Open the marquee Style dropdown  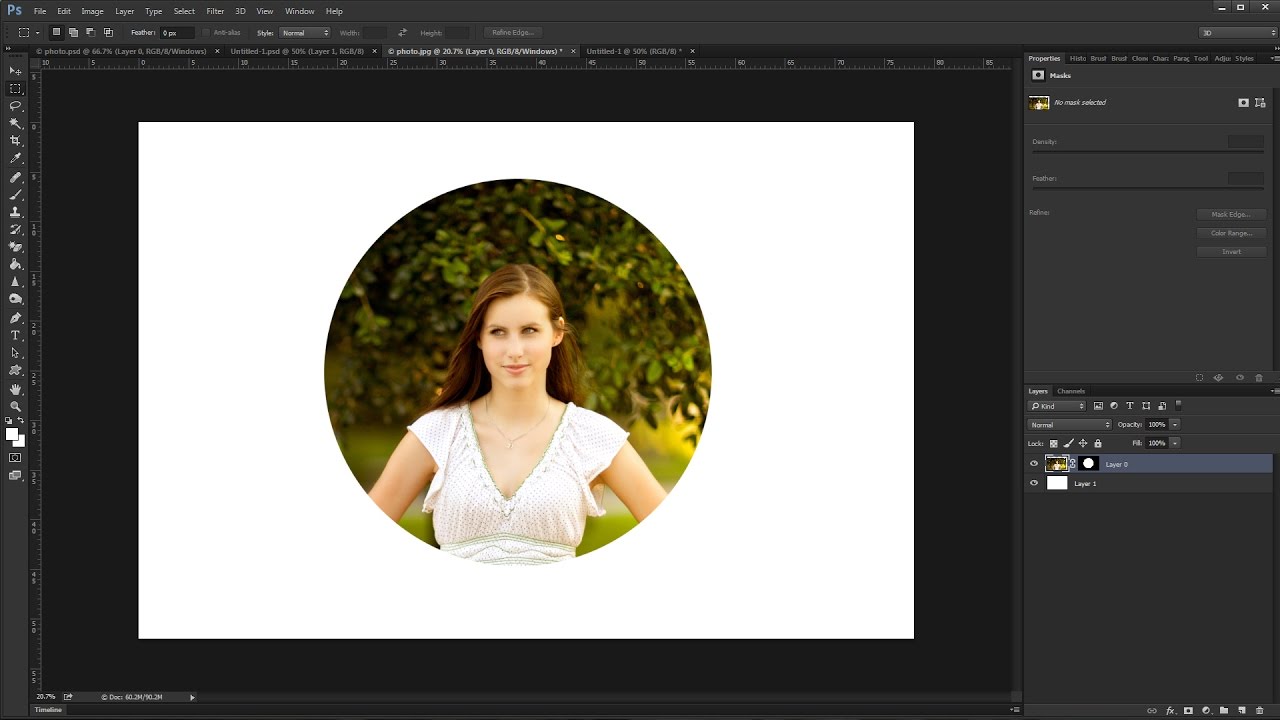pyautogui.click(x=305, y=33)
